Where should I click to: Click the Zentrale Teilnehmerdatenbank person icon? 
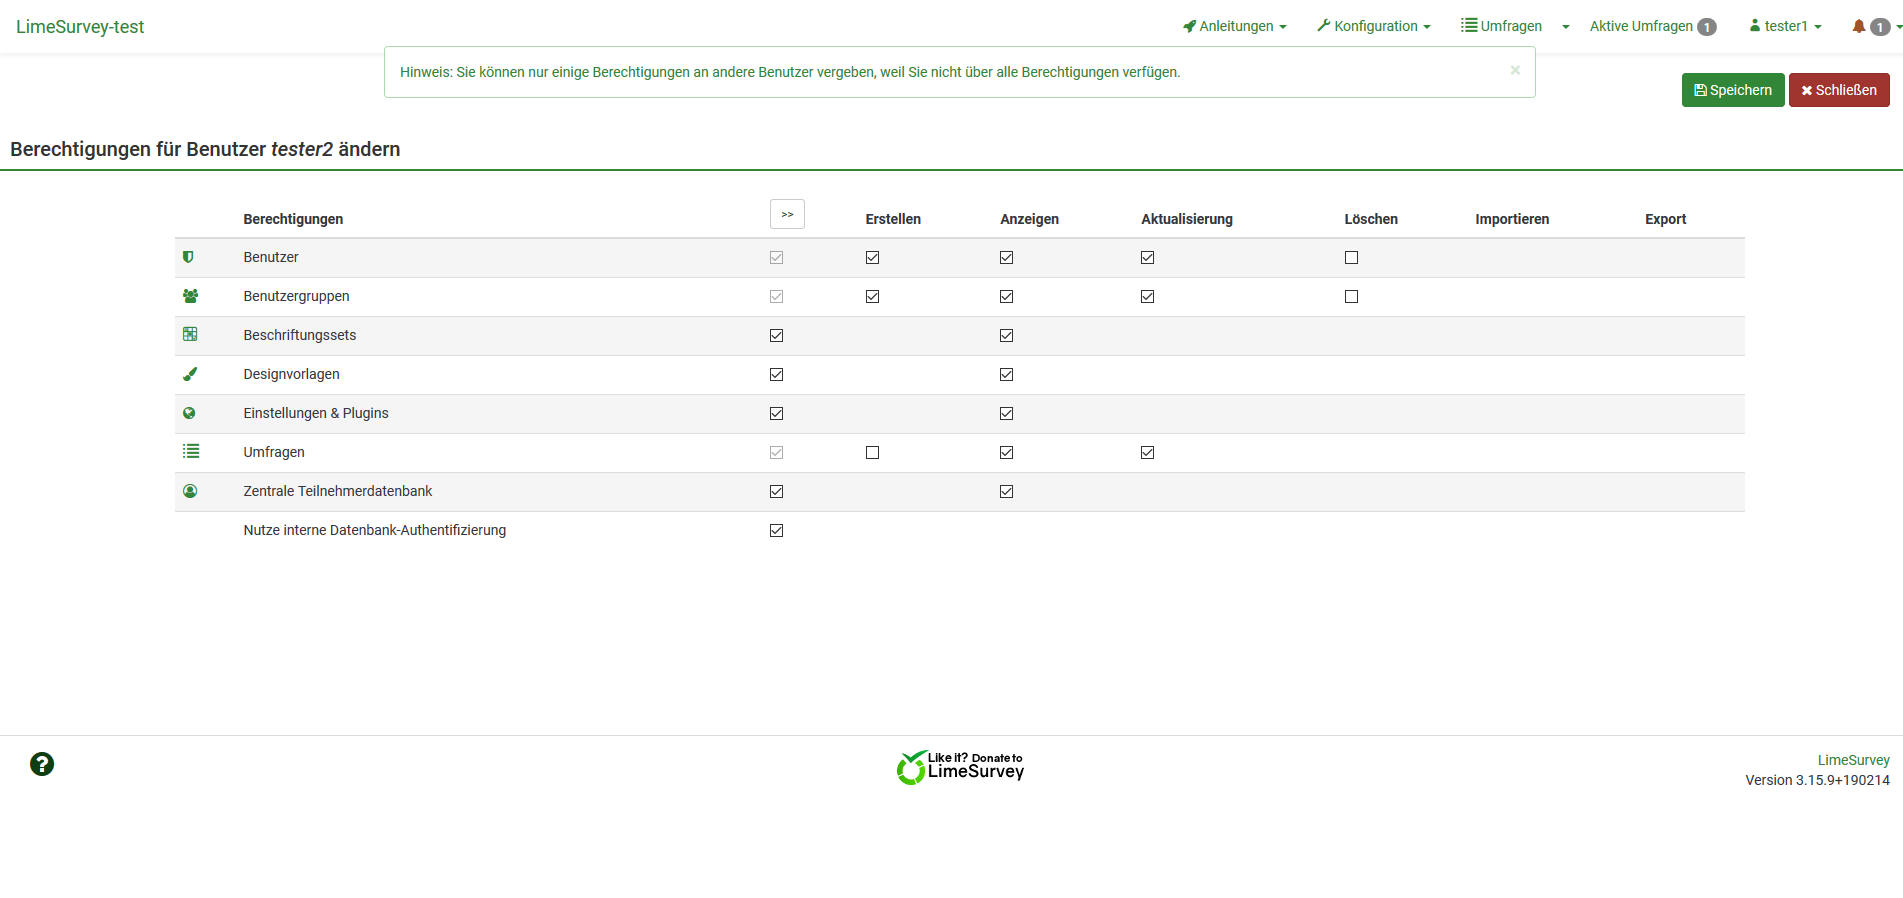click(190, 491)
